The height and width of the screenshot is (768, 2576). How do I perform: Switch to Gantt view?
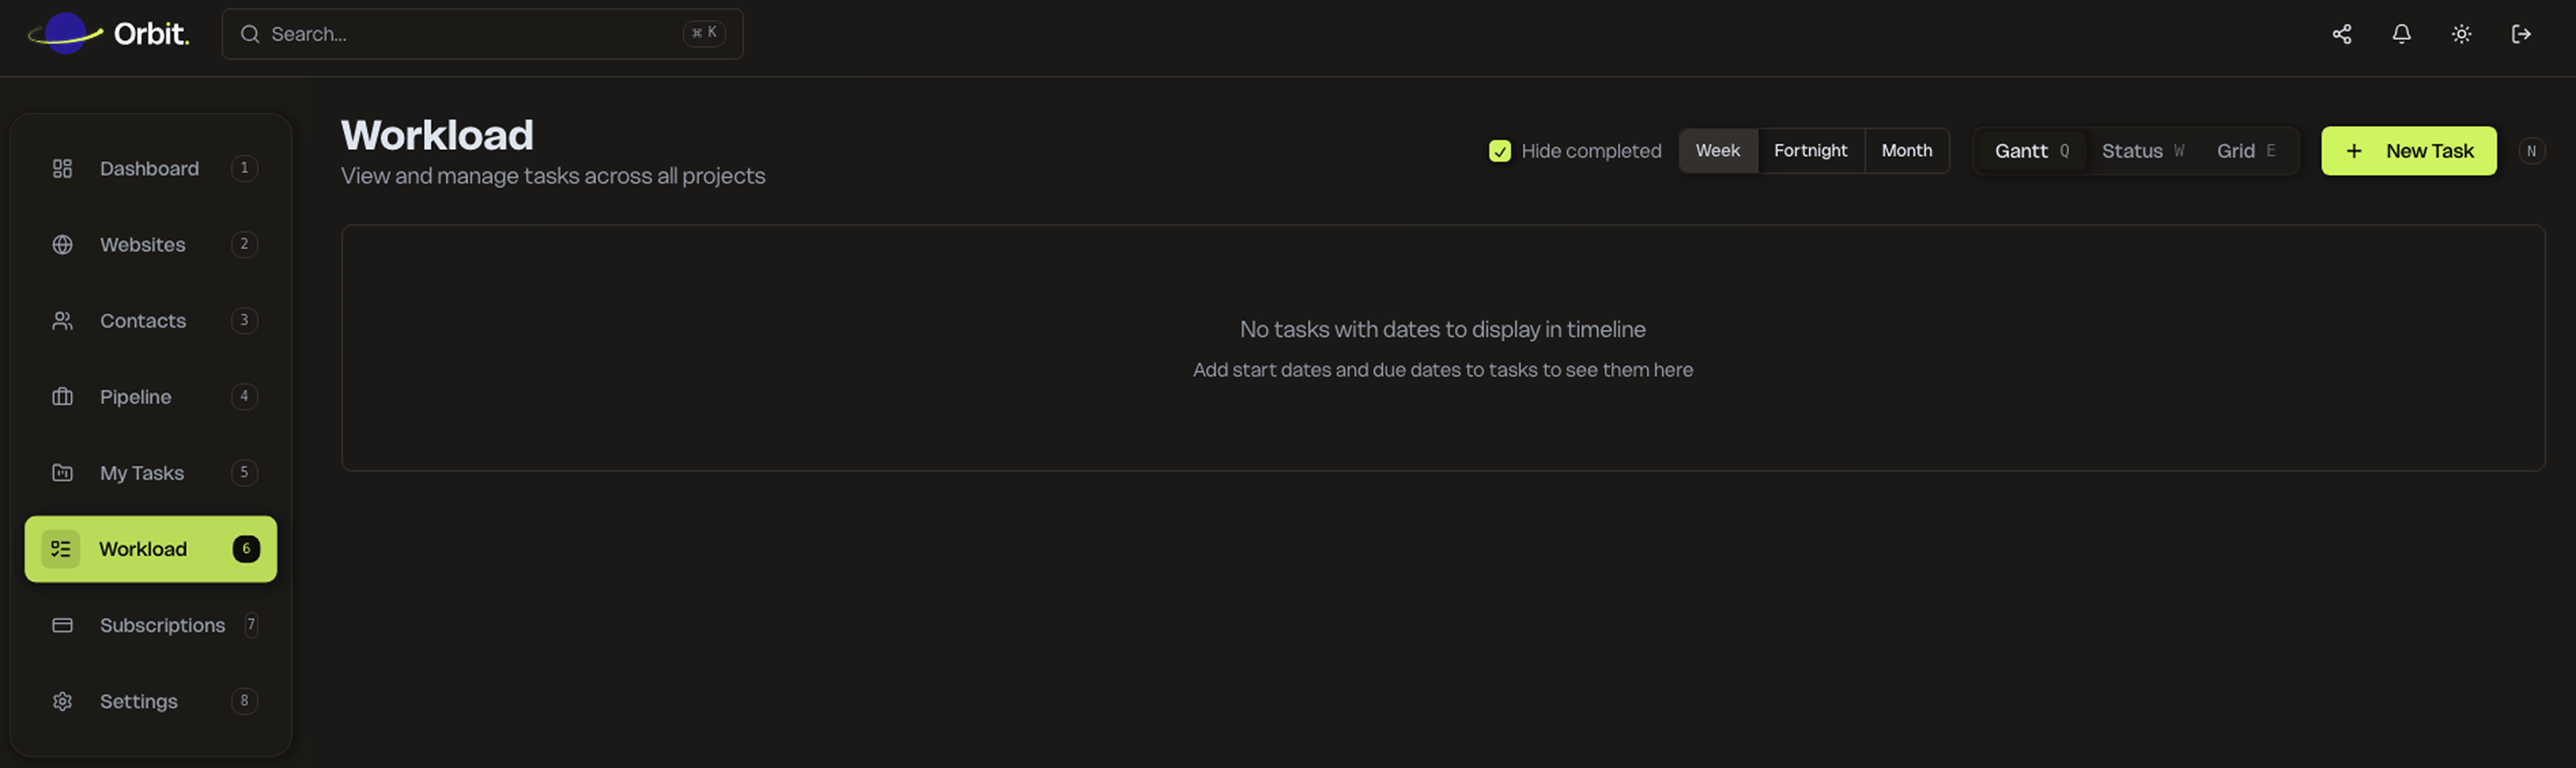coord(2032,150)
